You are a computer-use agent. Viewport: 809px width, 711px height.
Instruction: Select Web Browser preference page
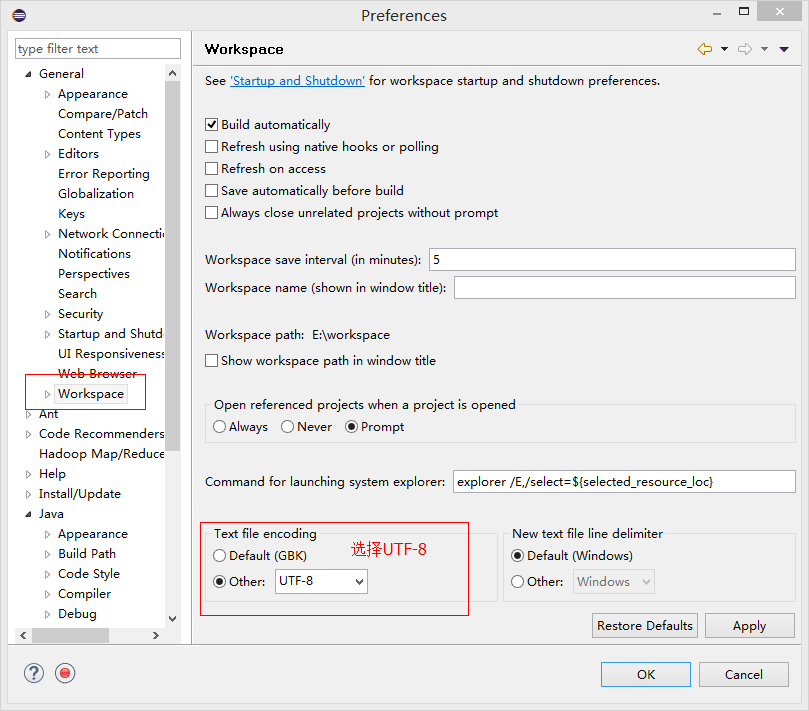(x=98, y=373)
